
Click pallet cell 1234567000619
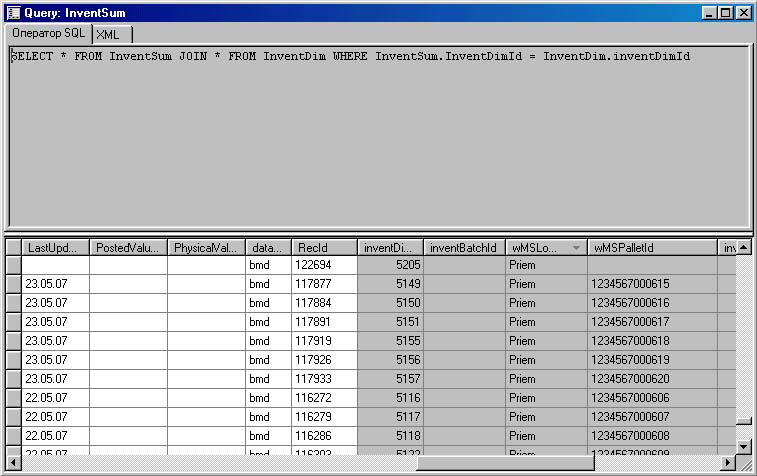(x=652, y=360)
